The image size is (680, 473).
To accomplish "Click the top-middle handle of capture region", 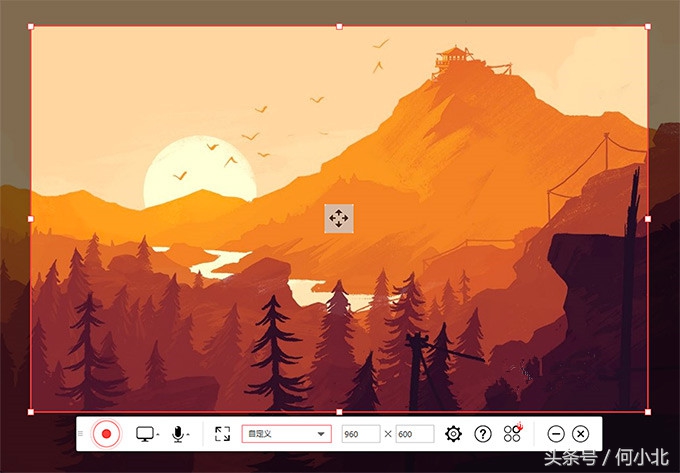I will pyautogui.click(x=339, y=27).
